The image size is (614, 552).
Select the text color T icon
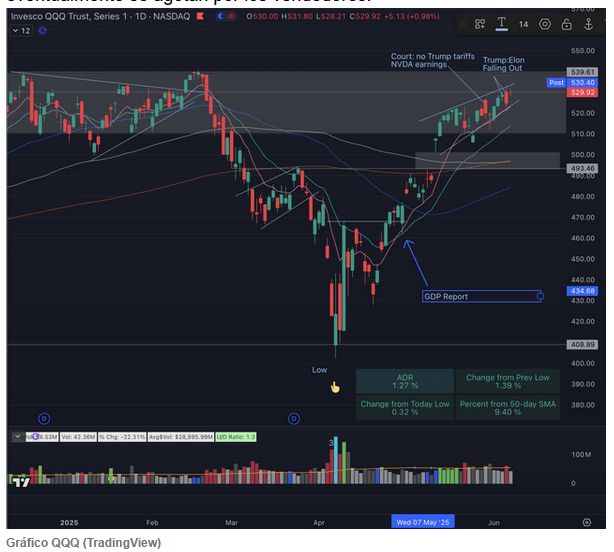501,24
